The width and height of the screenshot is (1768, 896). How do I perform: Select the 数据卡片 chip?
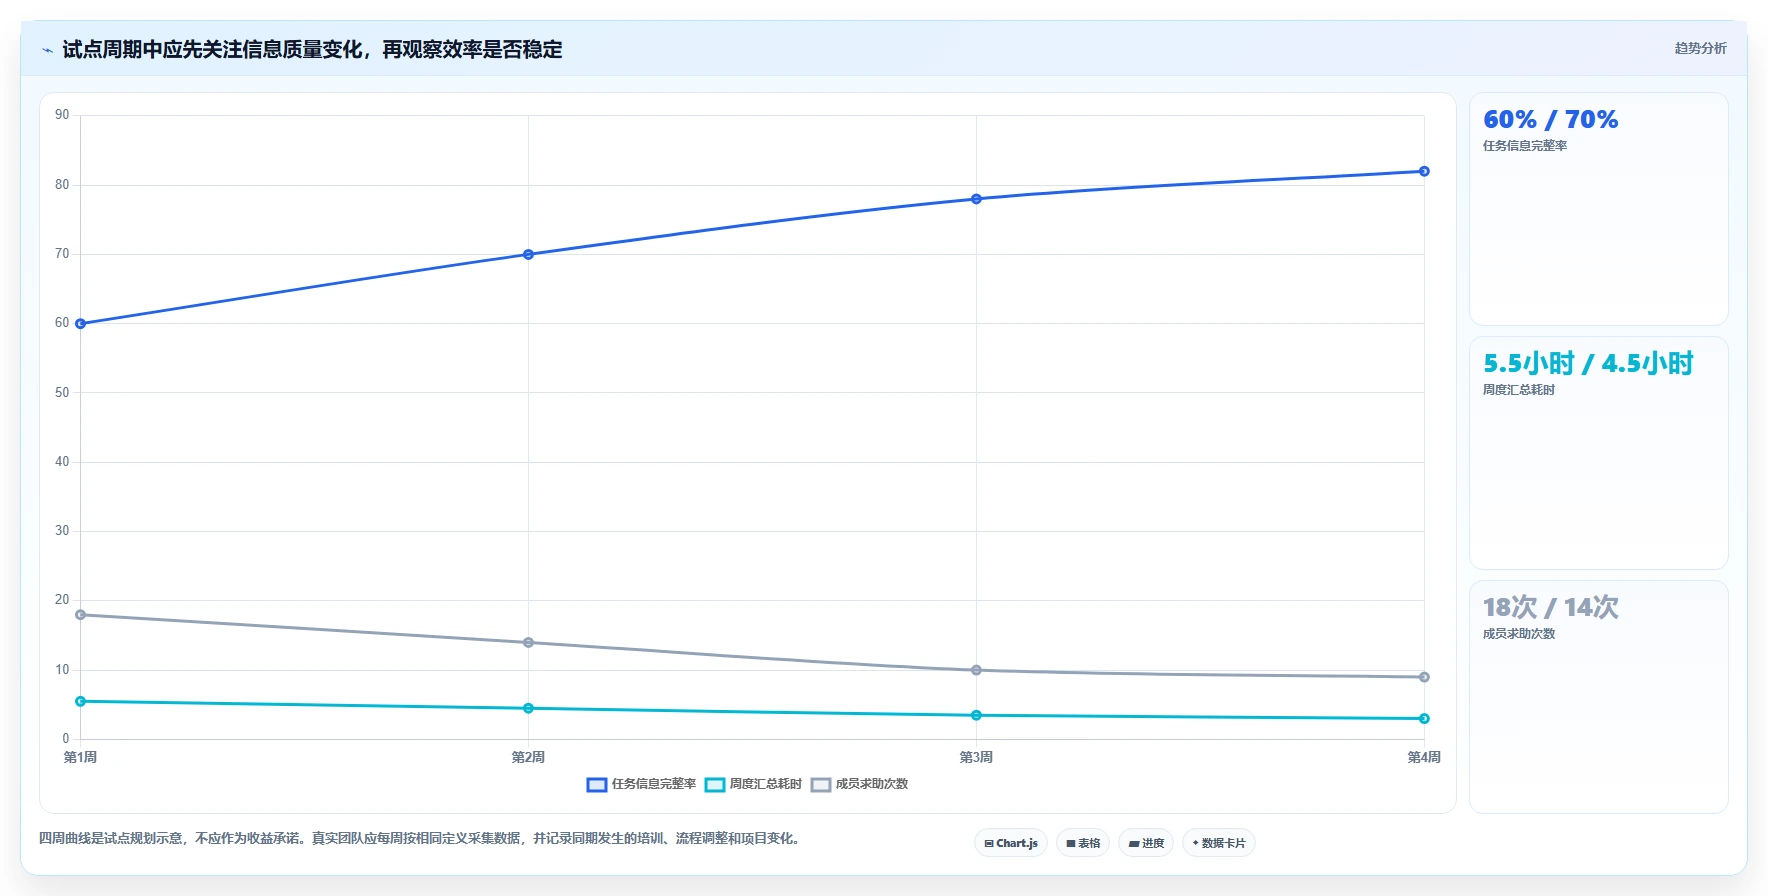click(x=1219, y=843)
